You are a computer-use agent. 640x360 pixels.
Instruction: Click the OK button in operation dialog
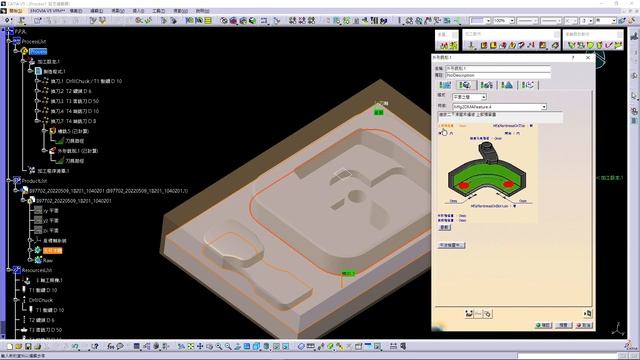click(x=544, y=325)
